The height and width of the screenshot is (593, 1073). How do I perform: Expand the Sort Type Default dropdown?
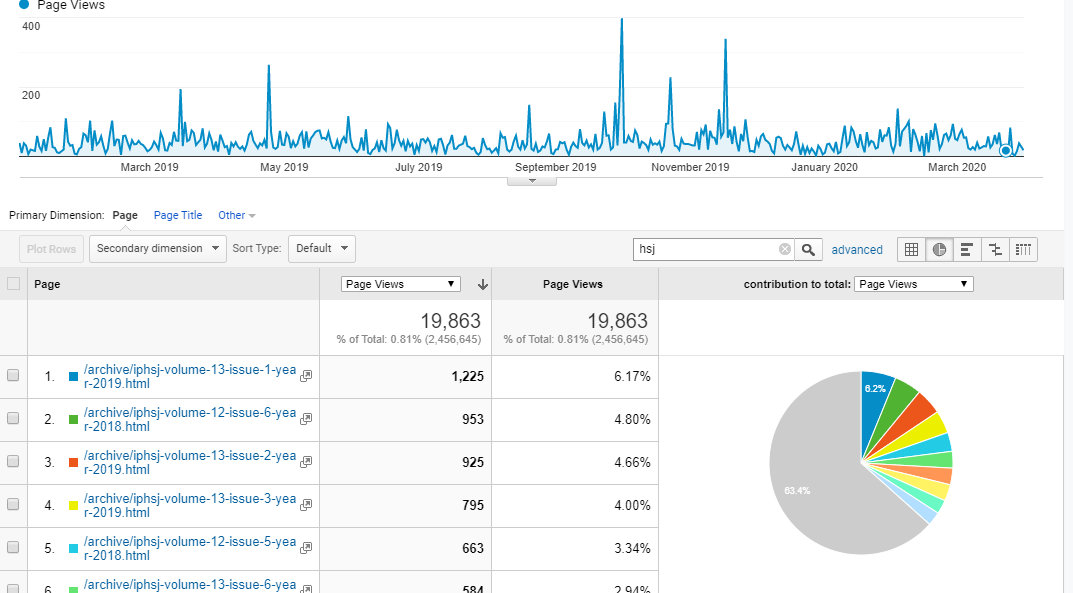tap(321, 248)
